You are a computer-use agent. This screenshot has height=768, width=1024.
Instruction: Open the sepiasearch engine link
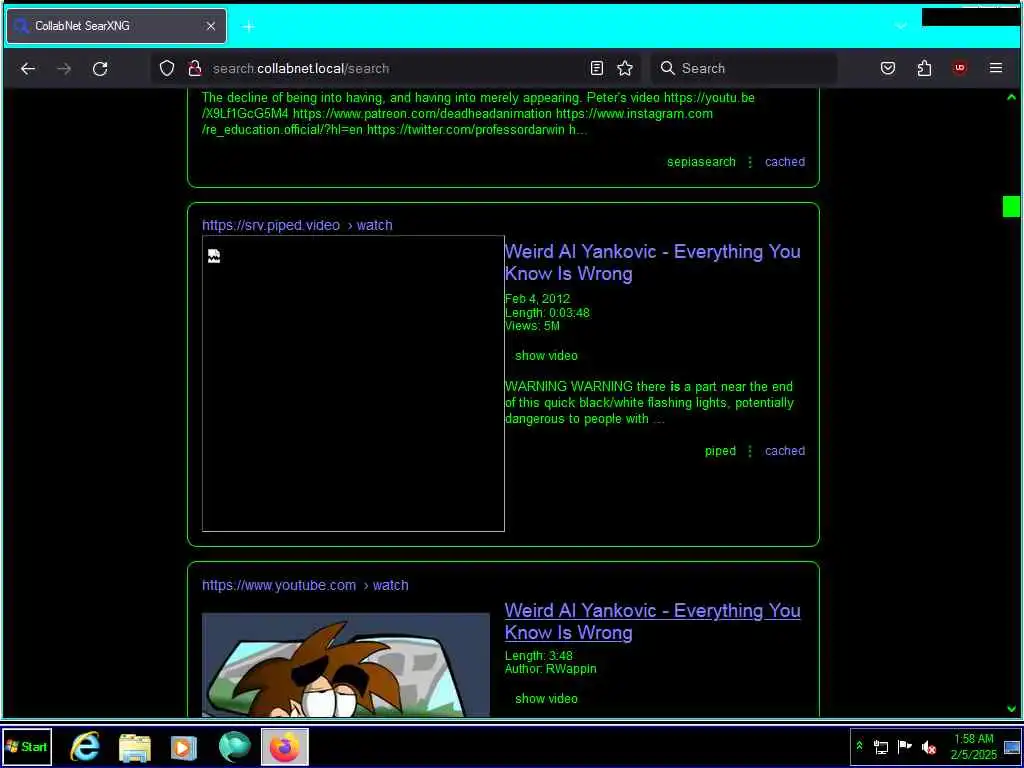(701, 162)
